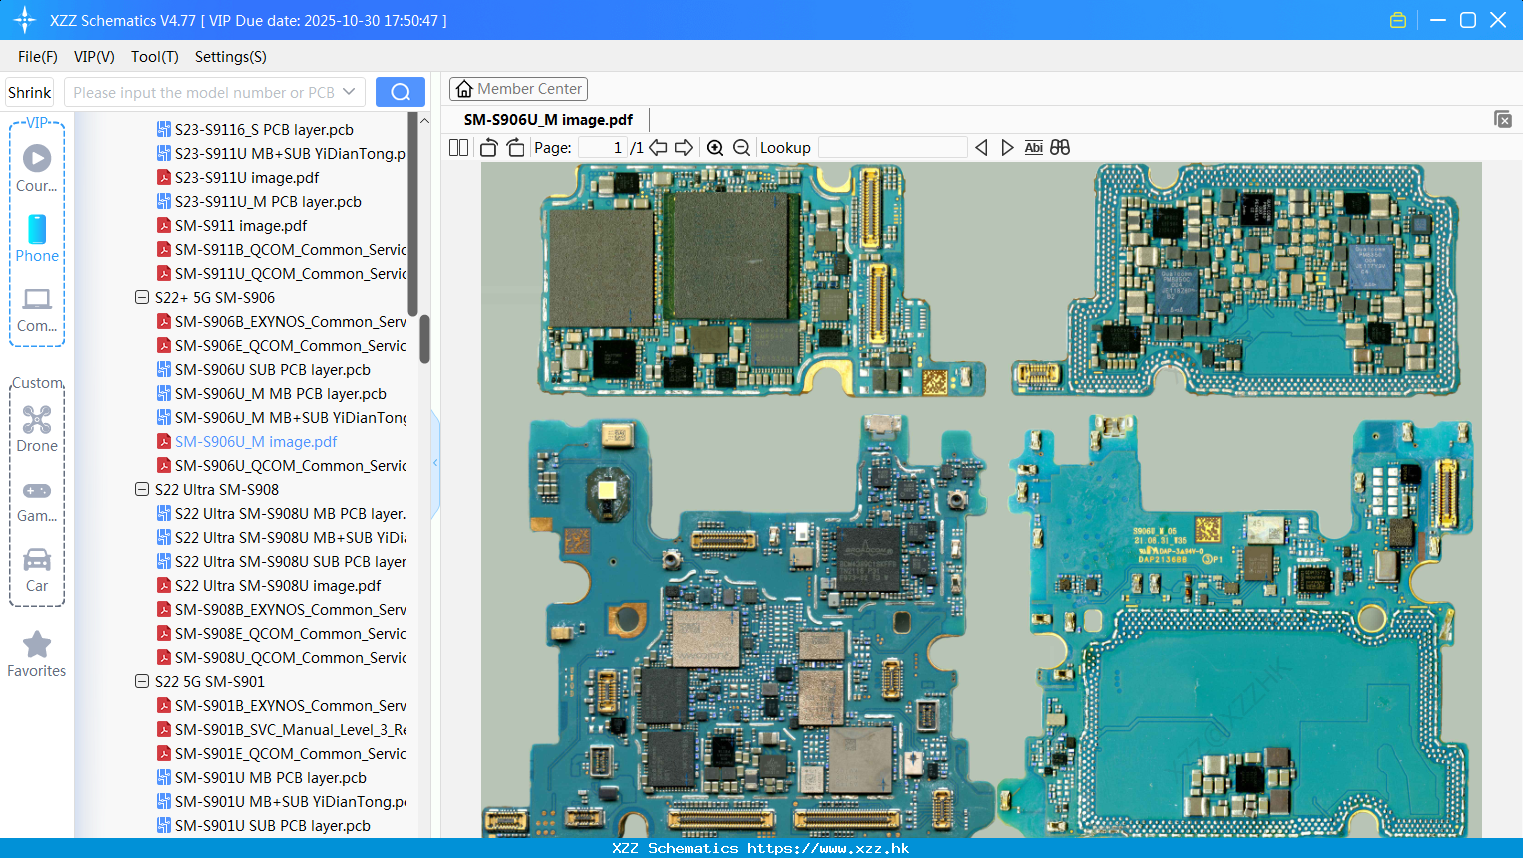Click the Lookup text field
Viewport: 1523px width, 858px height.
(893, 147)
